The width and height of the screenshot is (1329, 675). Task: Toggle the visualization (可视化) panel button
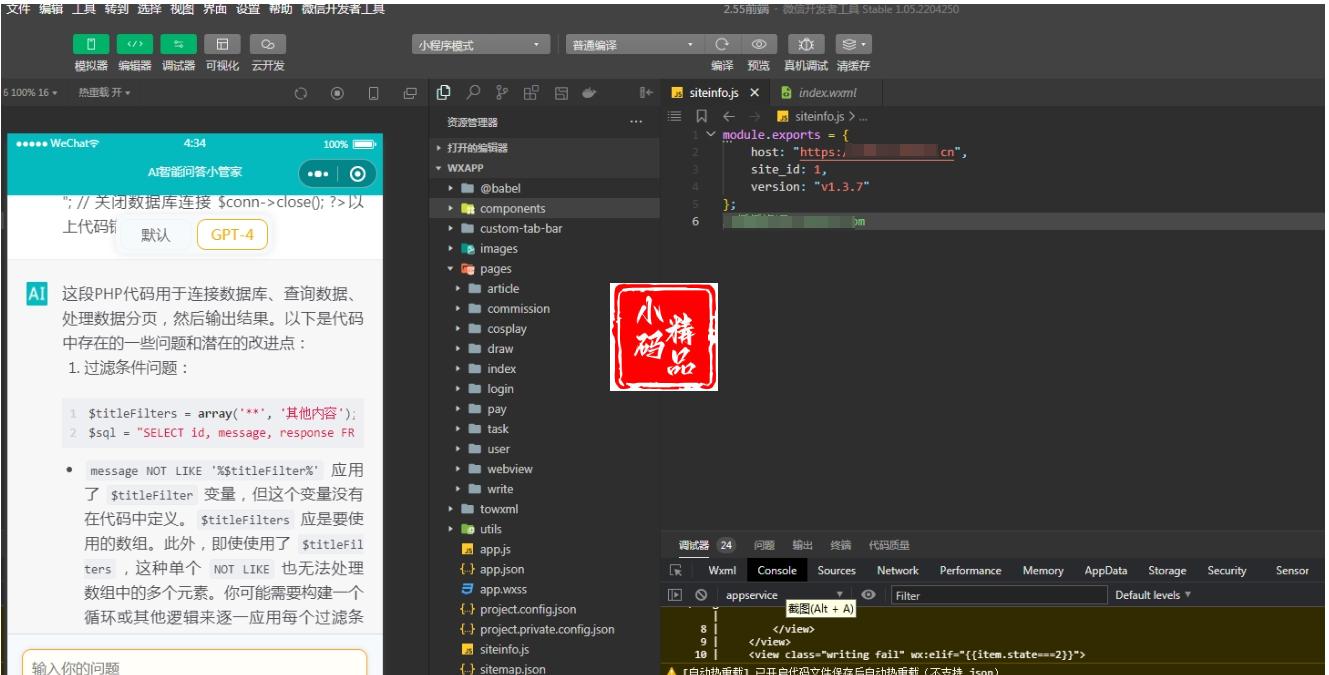click(223, 45)
